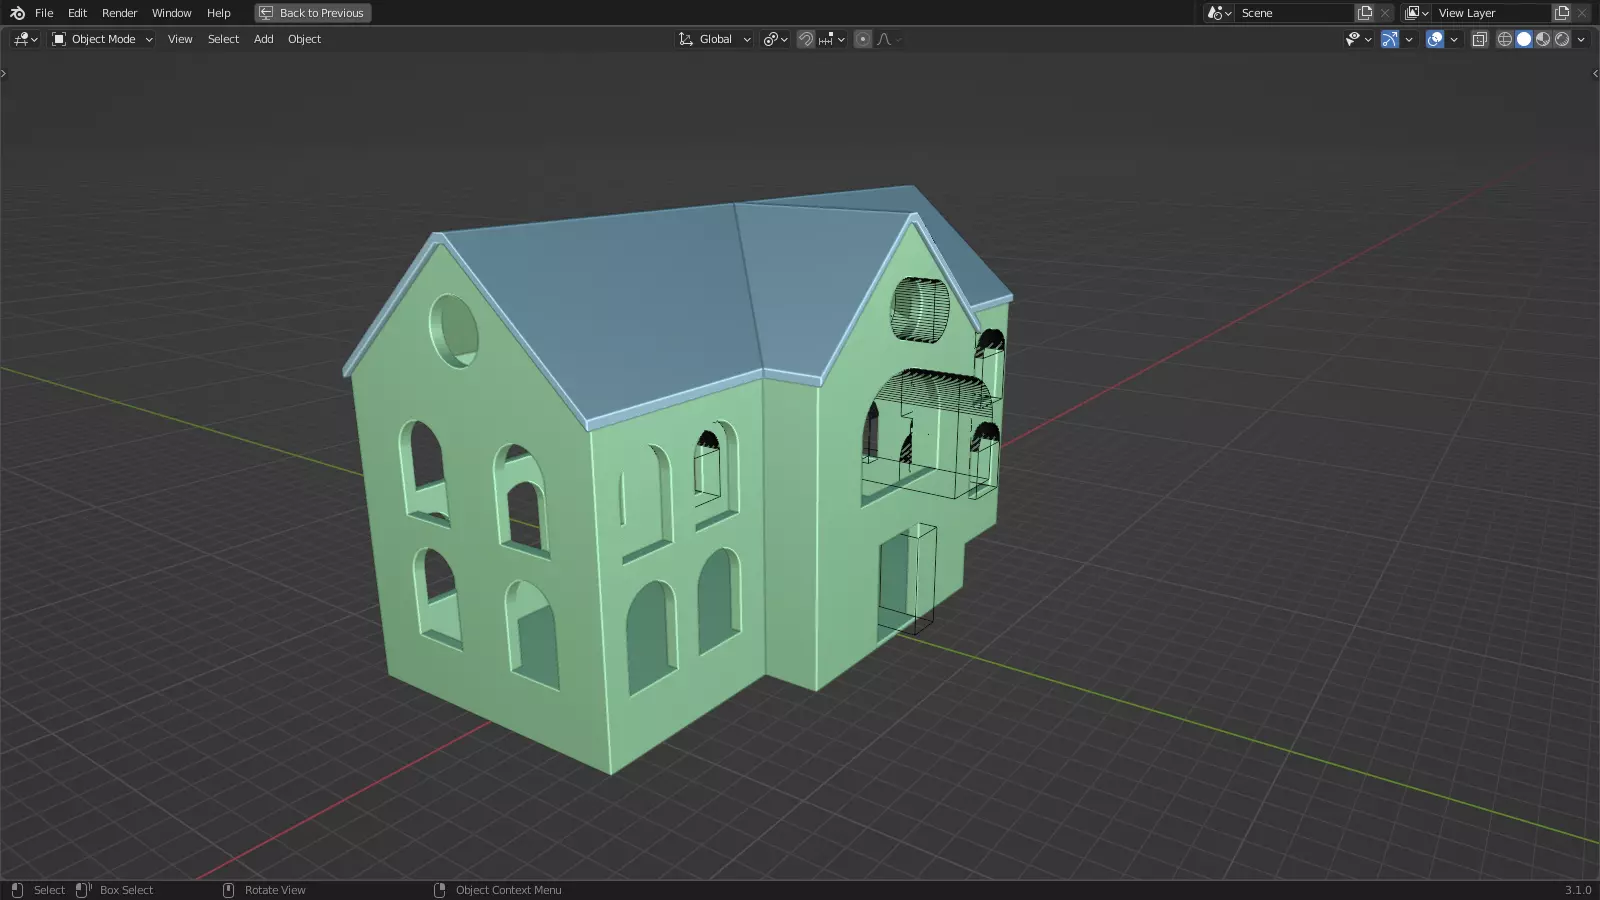The image size is (1600, 900).
Task: Switch to material preview shading
Action: click(1543, 39)
